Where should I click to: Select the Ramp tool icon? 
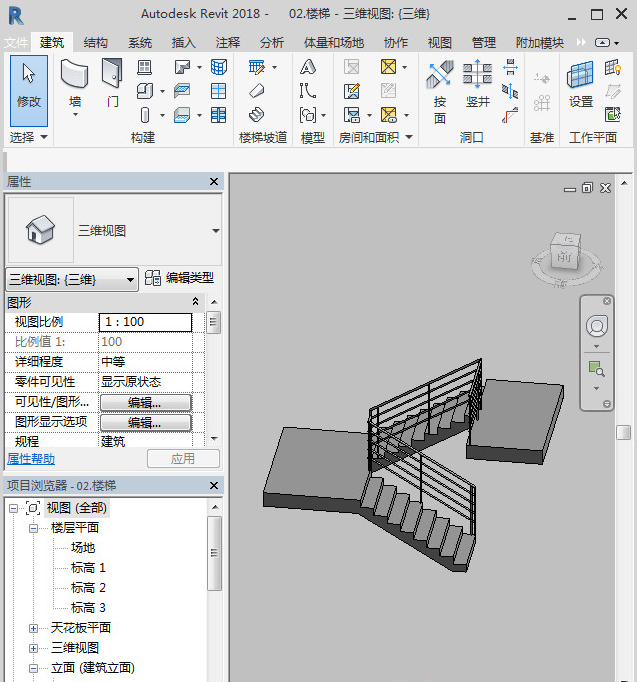[x=257, y=91]
